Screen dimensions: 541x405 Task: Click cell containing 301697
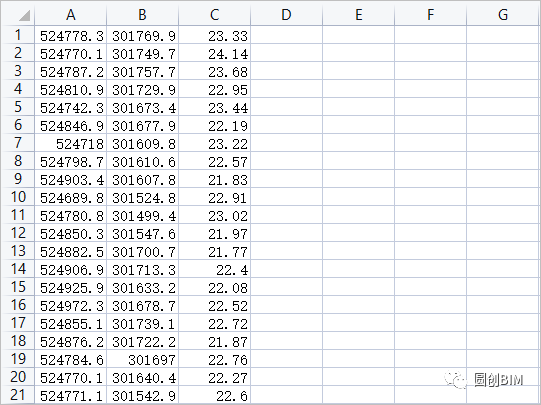pos(142,358)
